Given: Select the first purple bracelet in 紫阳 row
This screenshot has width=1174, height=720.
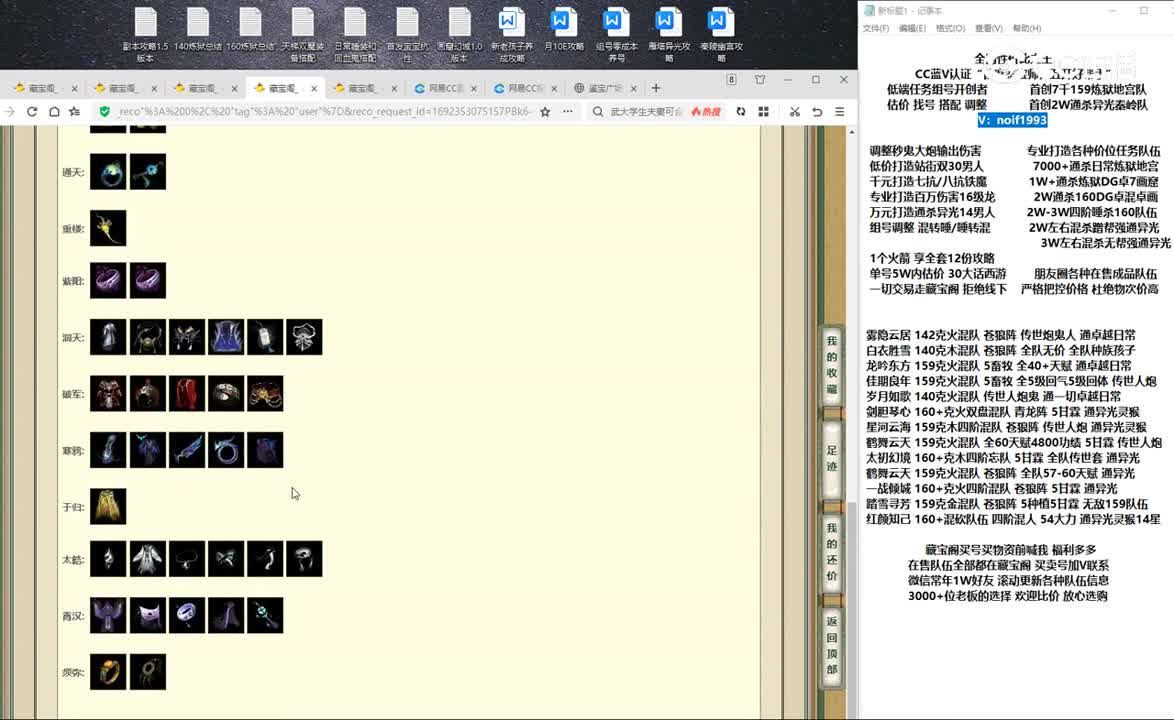Looking at the screenshot, I should (108, 281).
